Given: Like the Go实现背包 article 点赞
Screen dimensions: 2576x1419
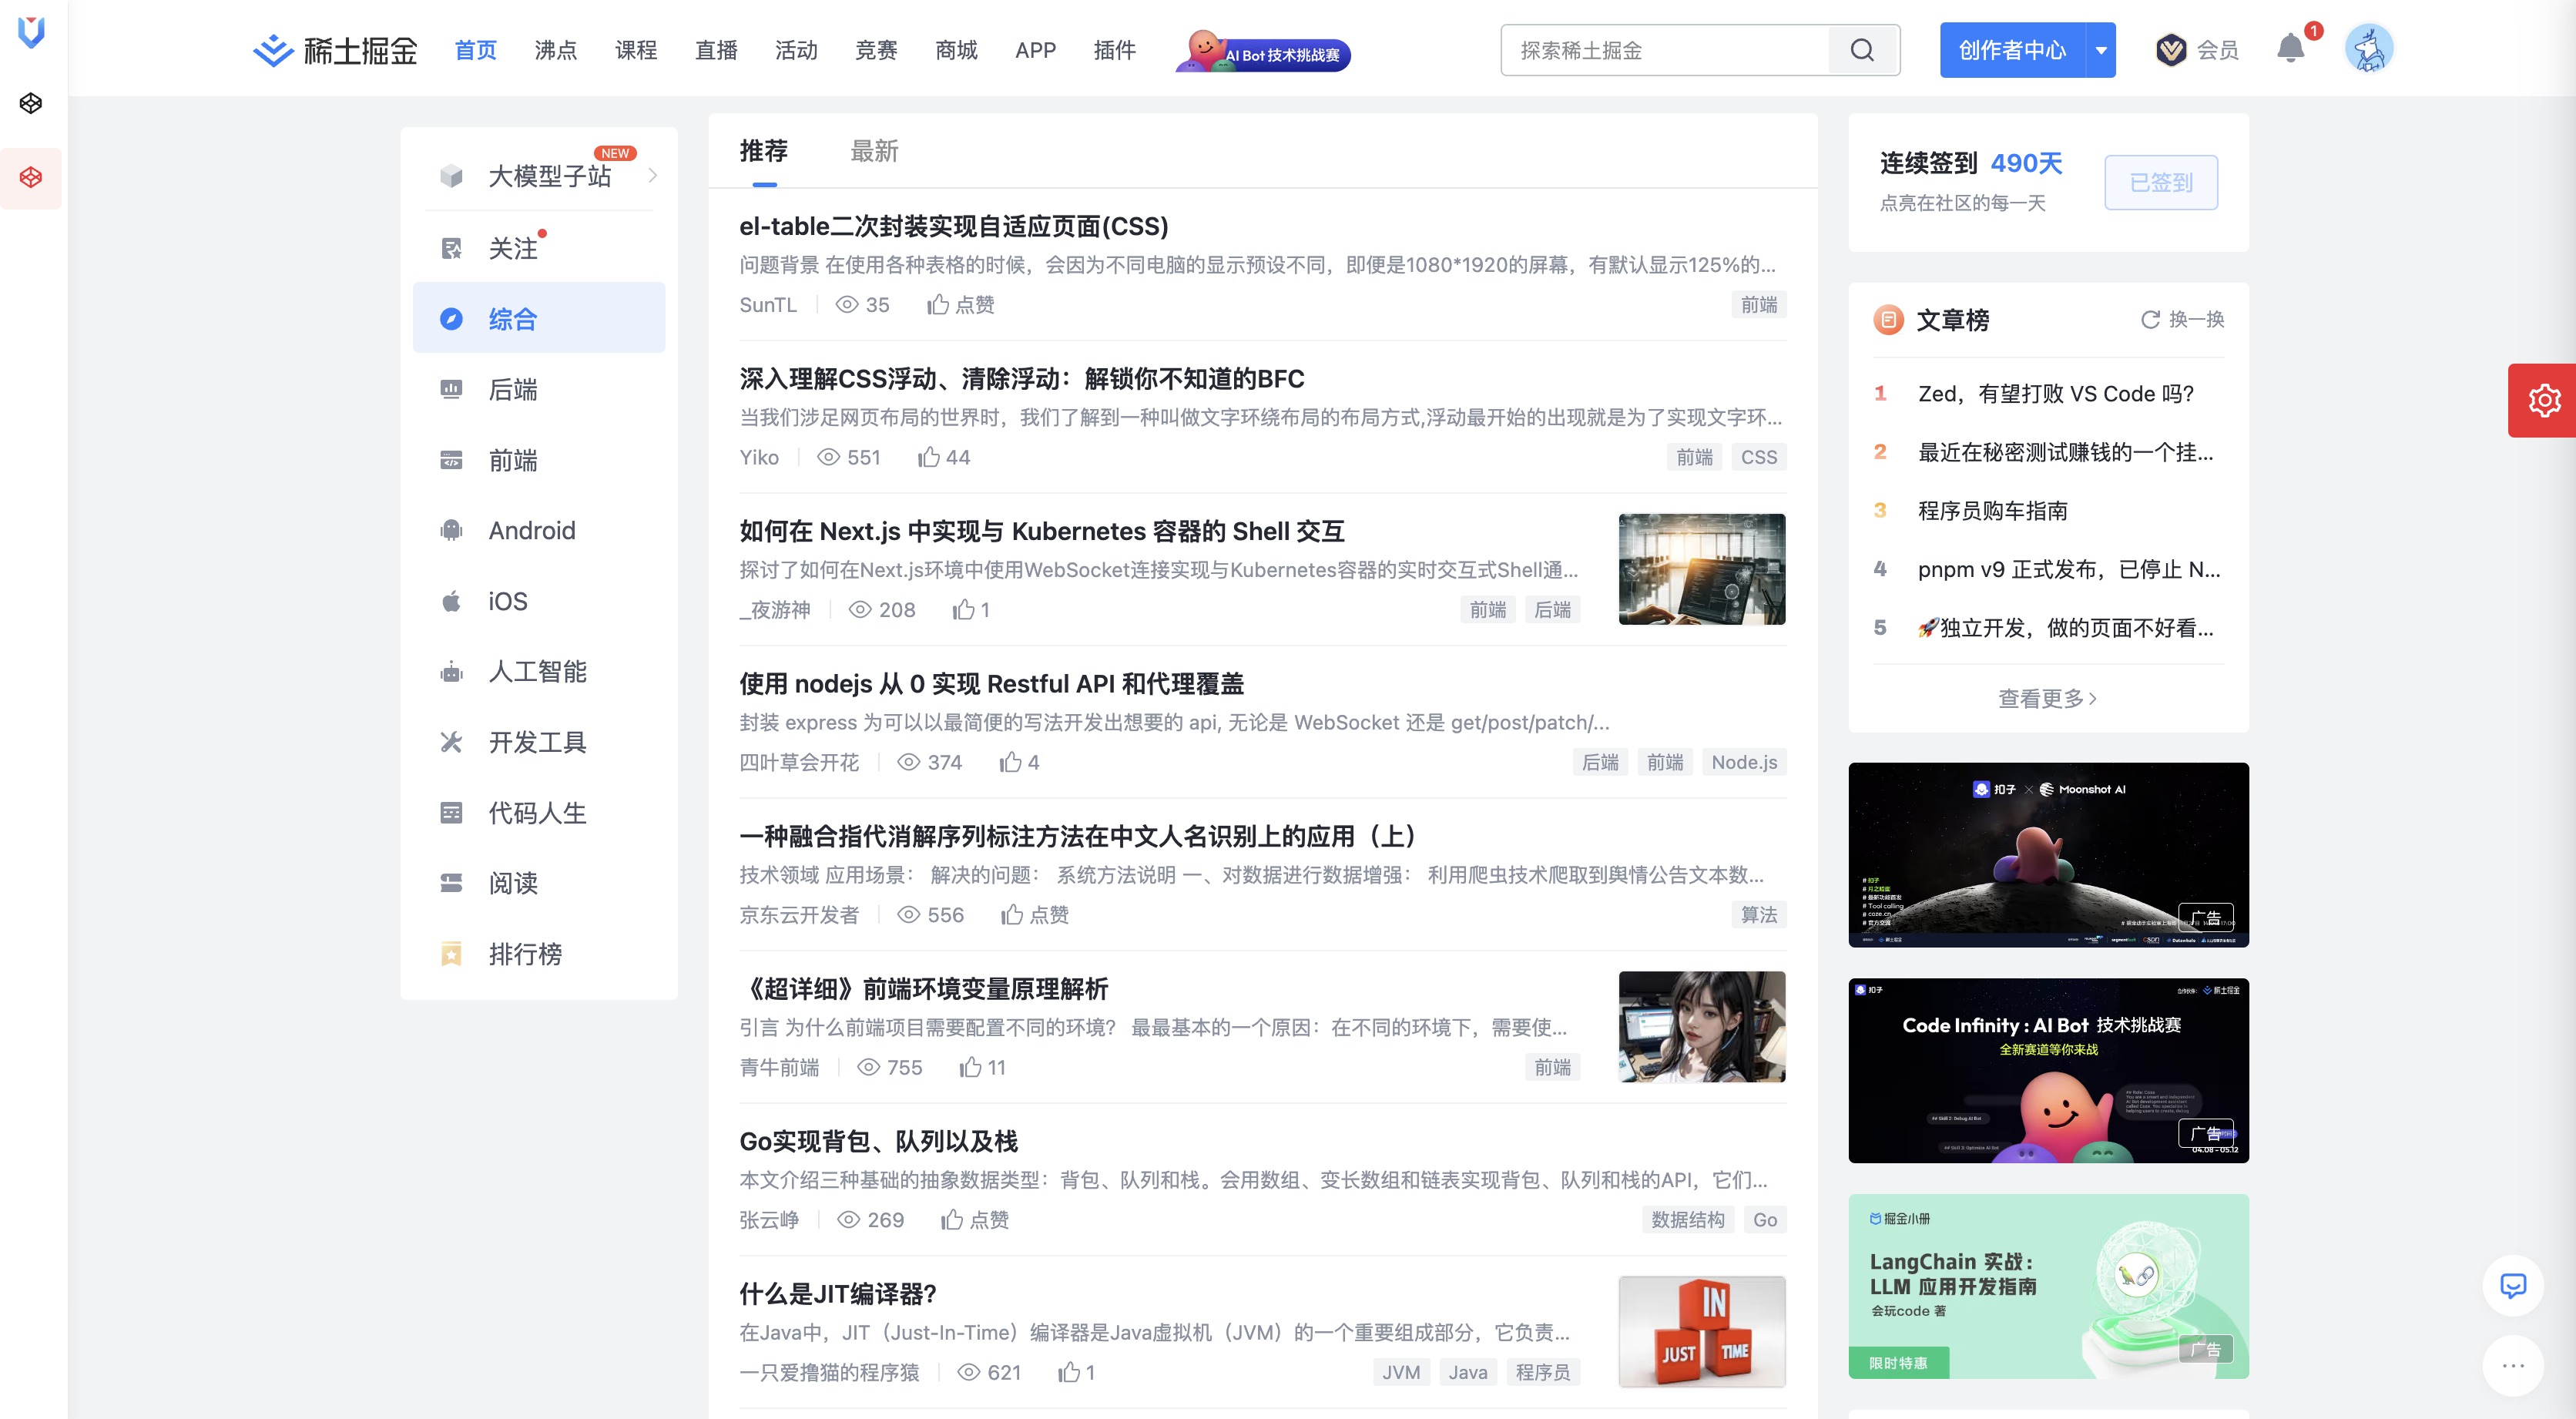Looking at the screenshot, I should [975, 1219].
